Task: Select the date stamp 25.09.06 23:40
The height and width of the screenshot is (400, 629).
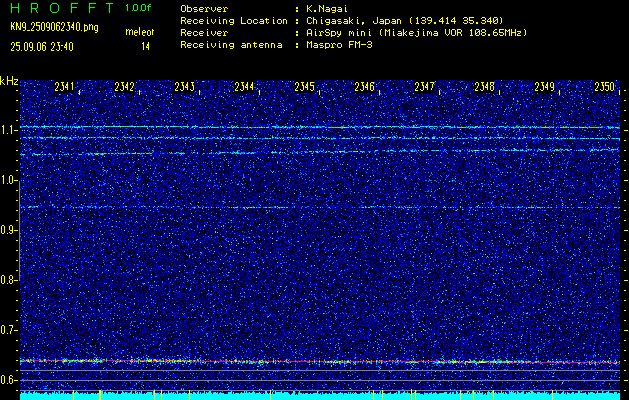Action: (42, 47)
